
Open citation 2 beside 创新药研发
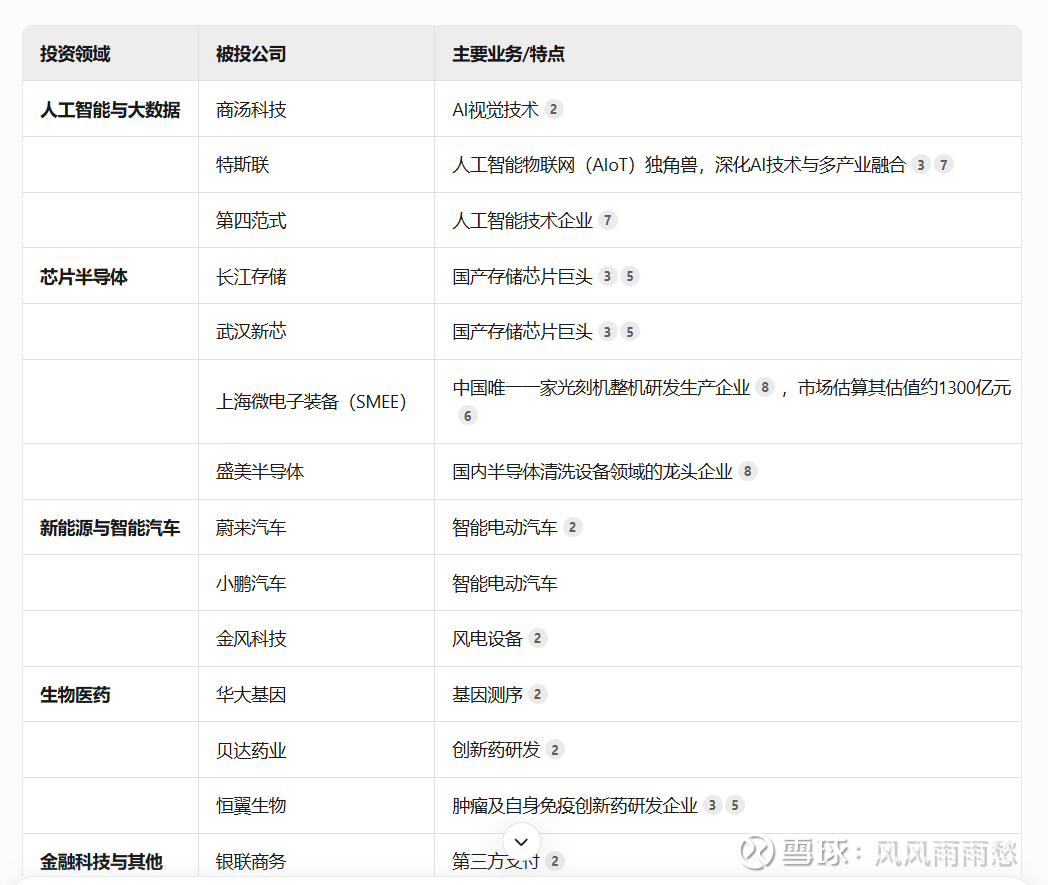pos(555,750)
